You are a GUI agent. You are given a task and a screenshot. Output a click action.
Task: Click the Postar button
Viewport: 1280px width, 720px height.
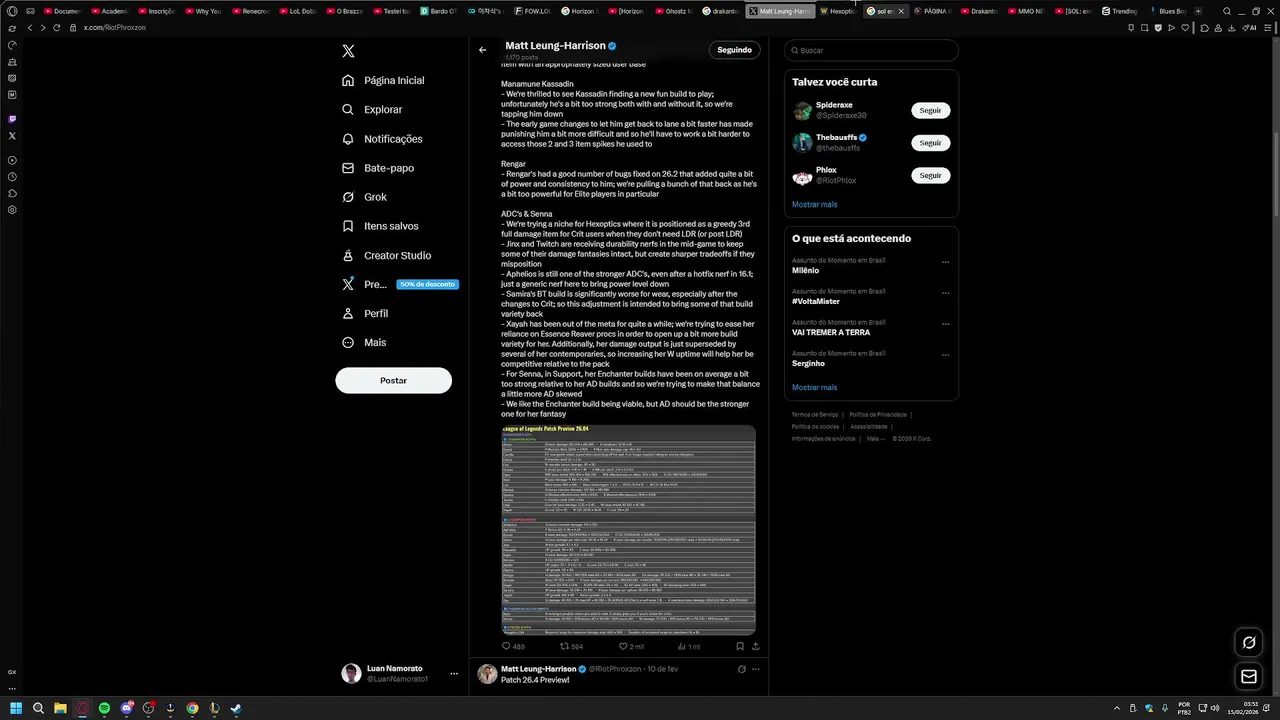(x=393, y=380)
